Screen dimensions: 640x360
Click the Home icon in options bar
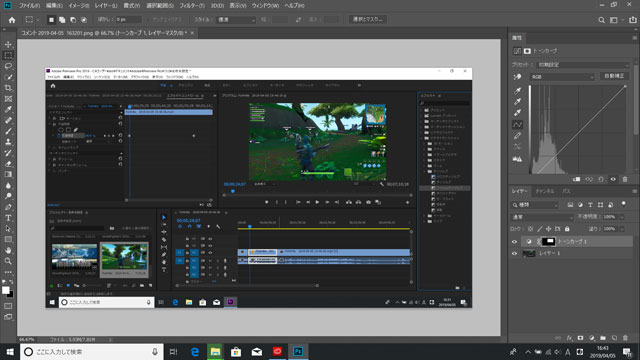(12, 20)
